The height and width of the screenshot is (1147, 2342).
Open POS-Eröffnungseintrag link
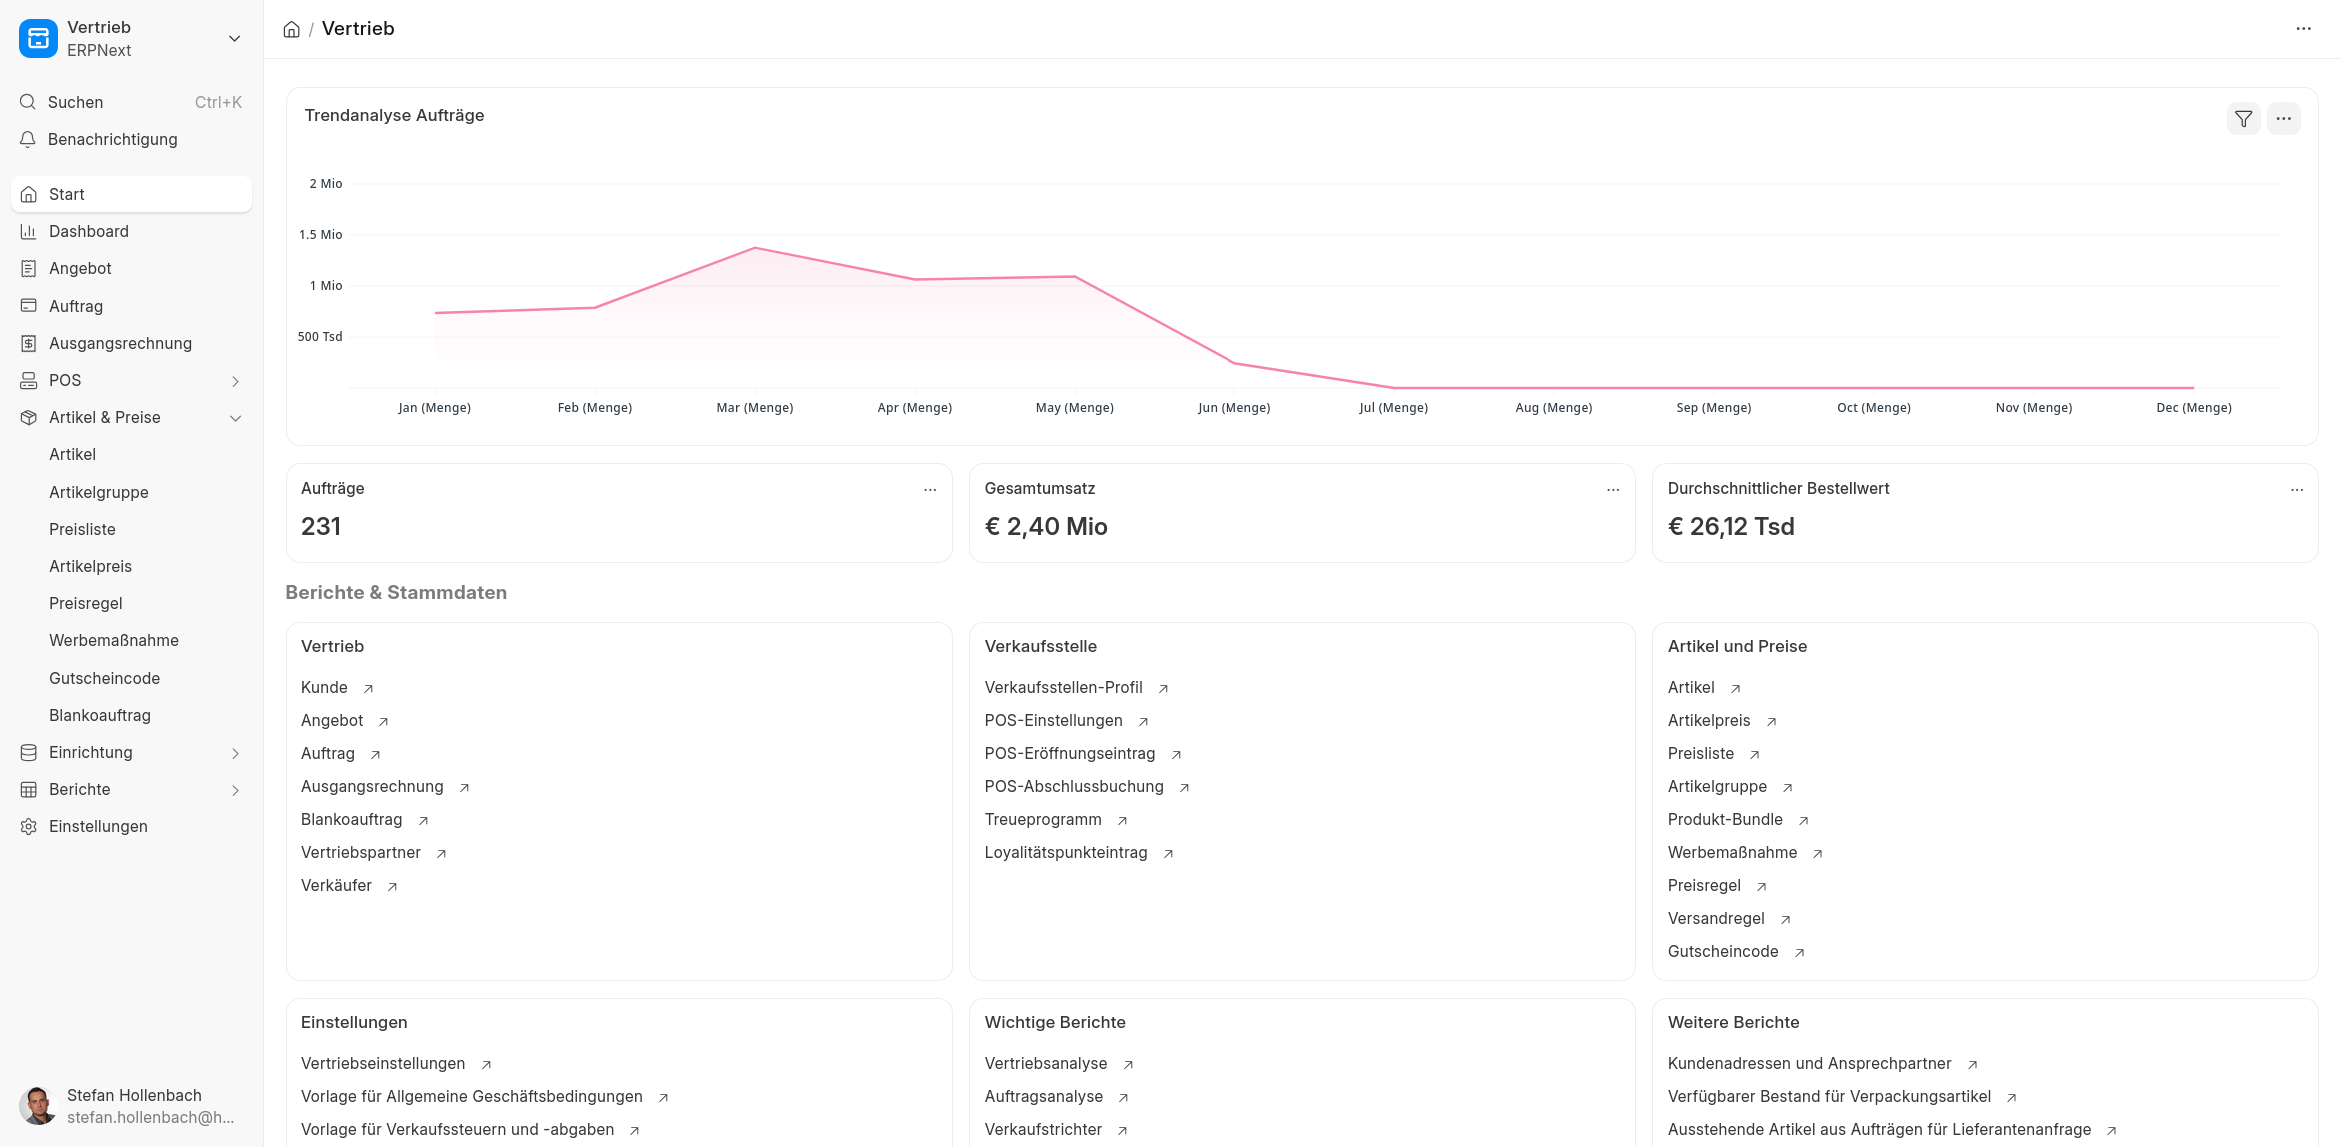[x=1069, y=753]
